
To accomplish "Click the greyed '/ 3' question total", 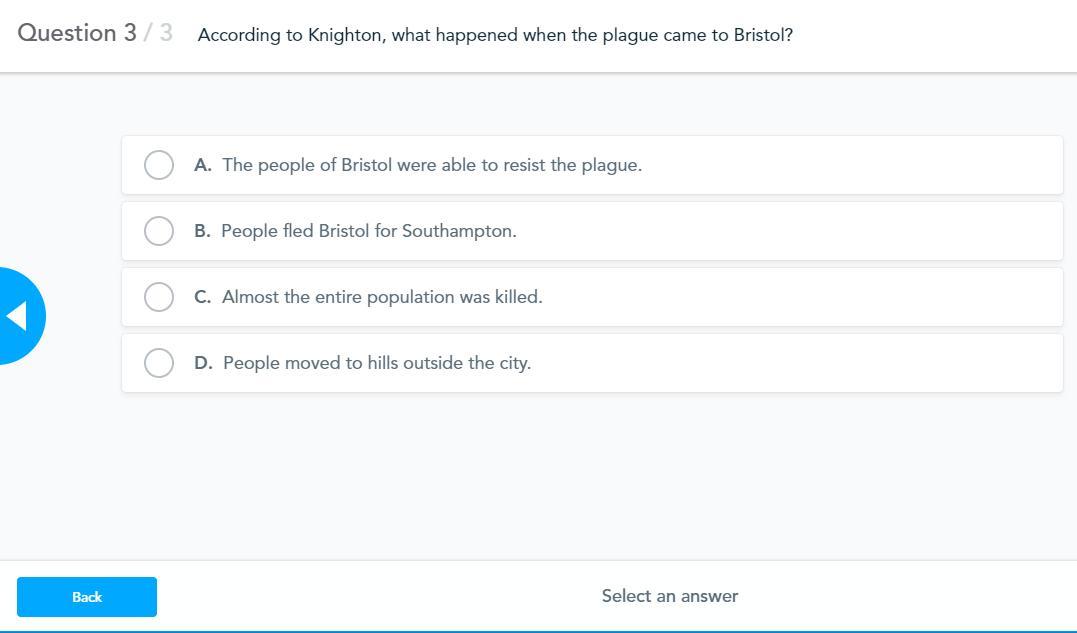I will pyautogui.click(x=158, y=33).
